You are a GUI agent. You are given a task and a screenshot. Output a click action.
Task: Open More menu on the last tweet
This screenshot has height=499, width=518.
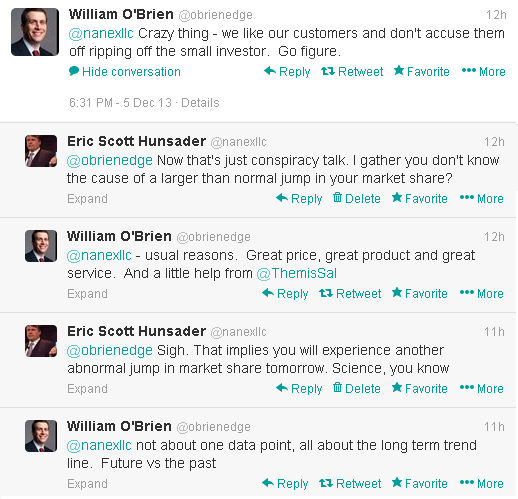pos(481,483)
